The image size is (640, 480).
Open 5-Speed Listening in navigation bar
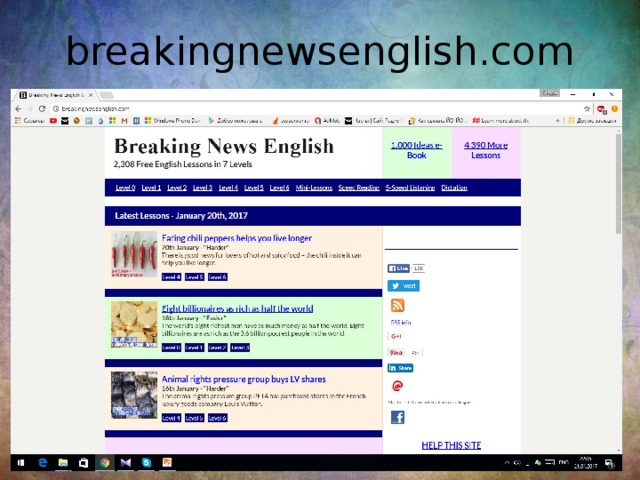410,188
